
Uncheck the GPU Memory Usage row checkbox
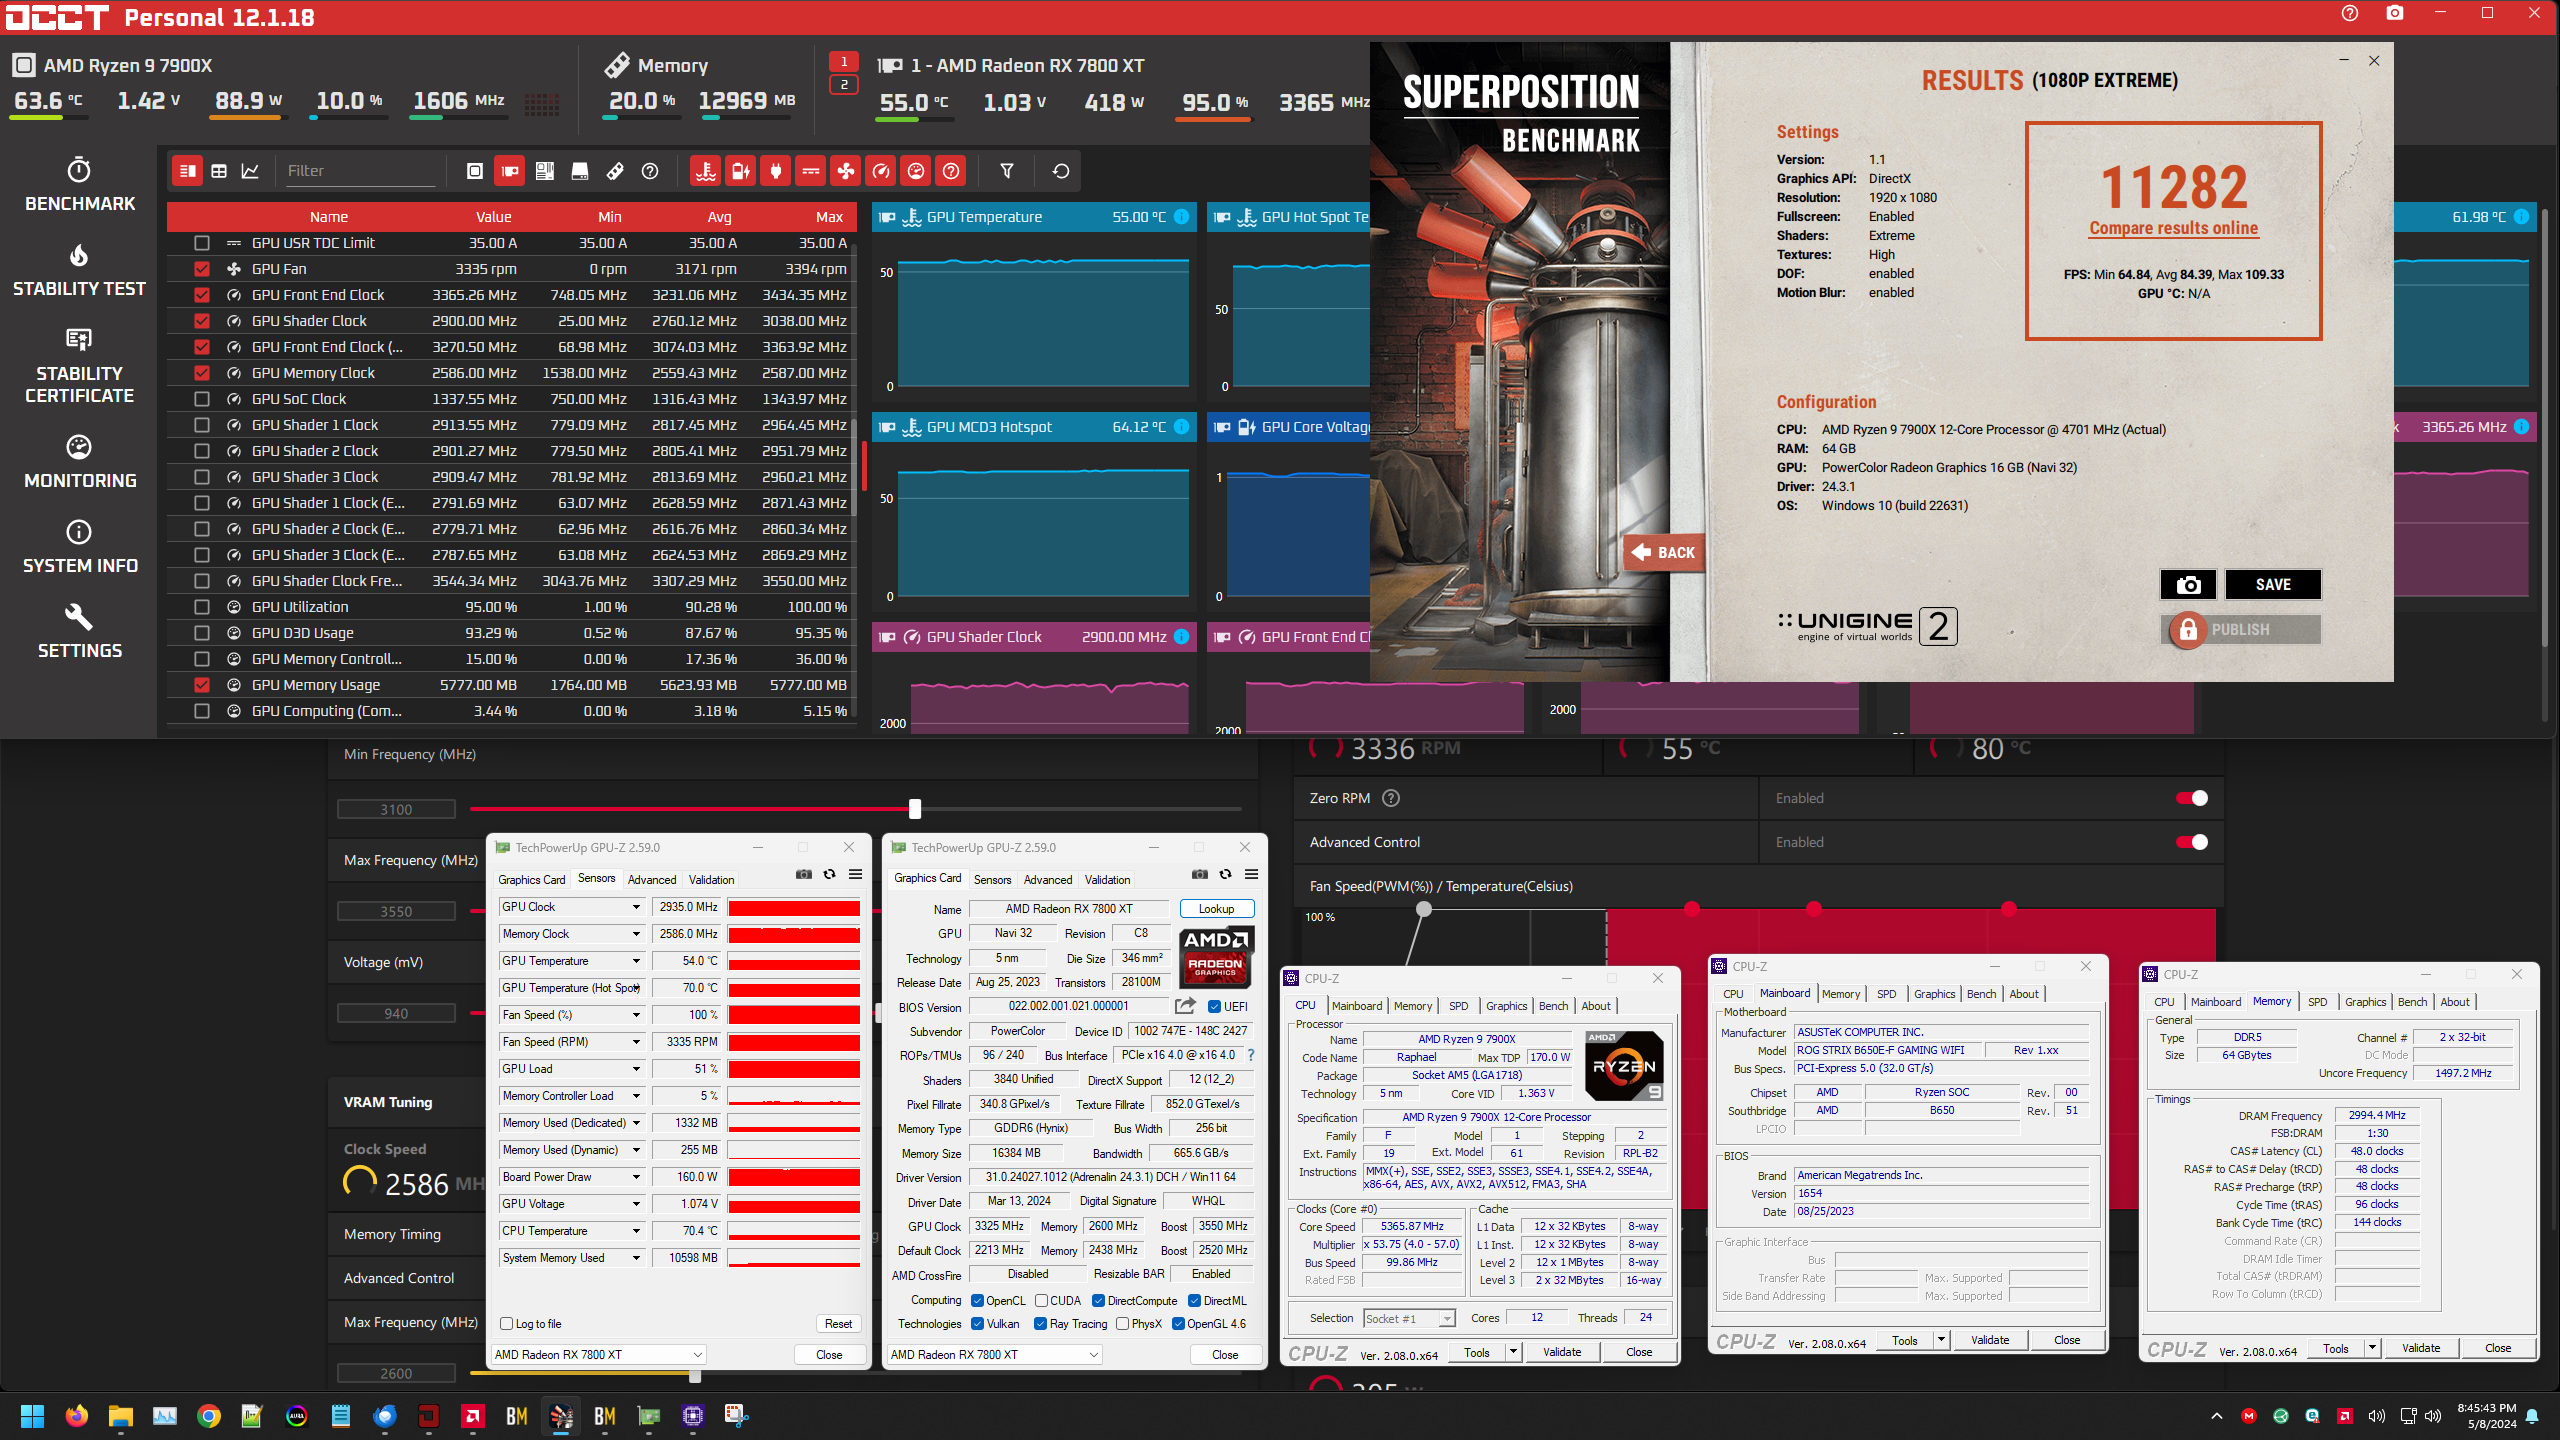click(x=202, y=685)
